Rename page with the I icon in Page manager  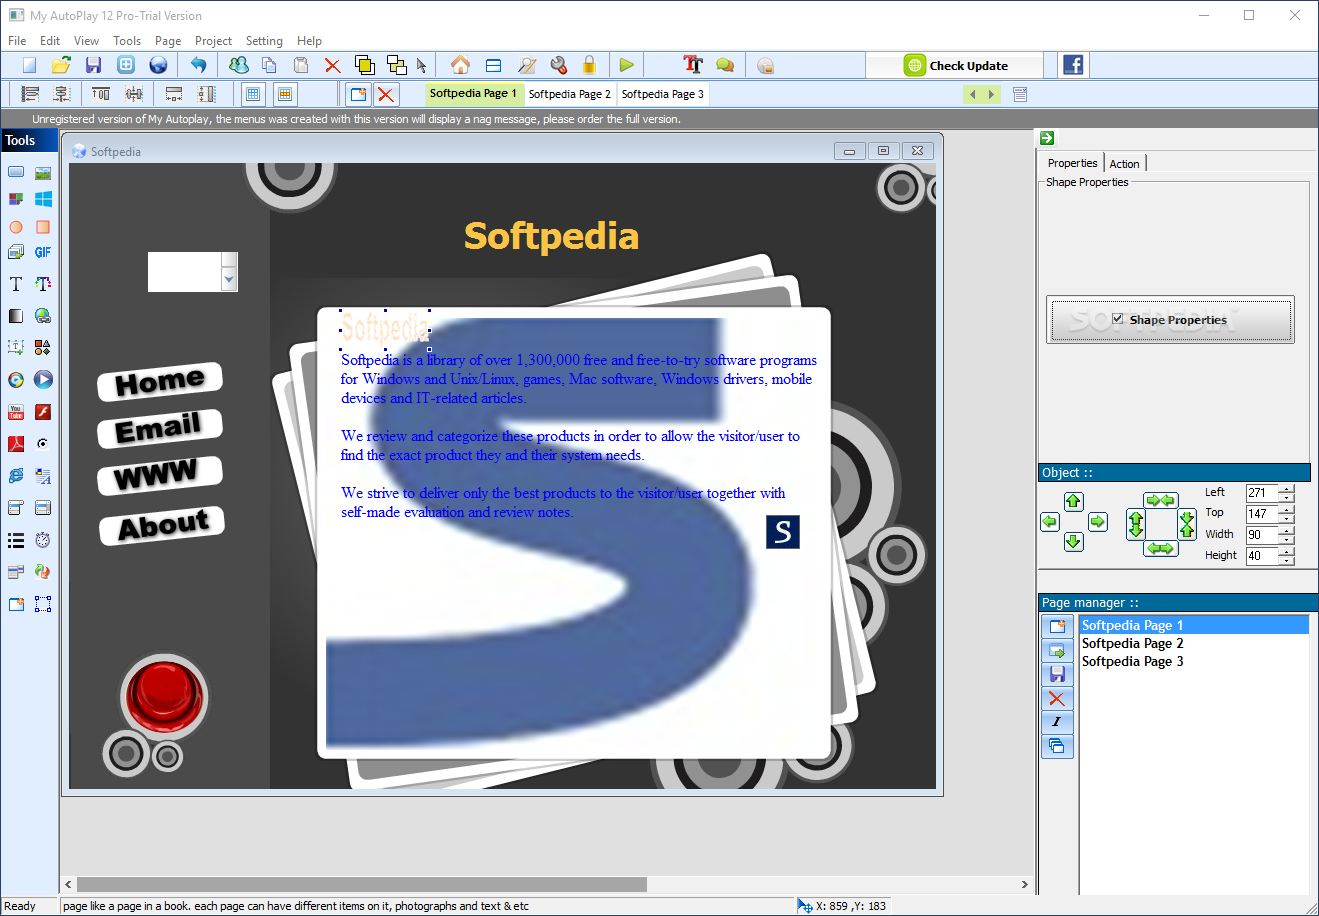pos(1057,722)
